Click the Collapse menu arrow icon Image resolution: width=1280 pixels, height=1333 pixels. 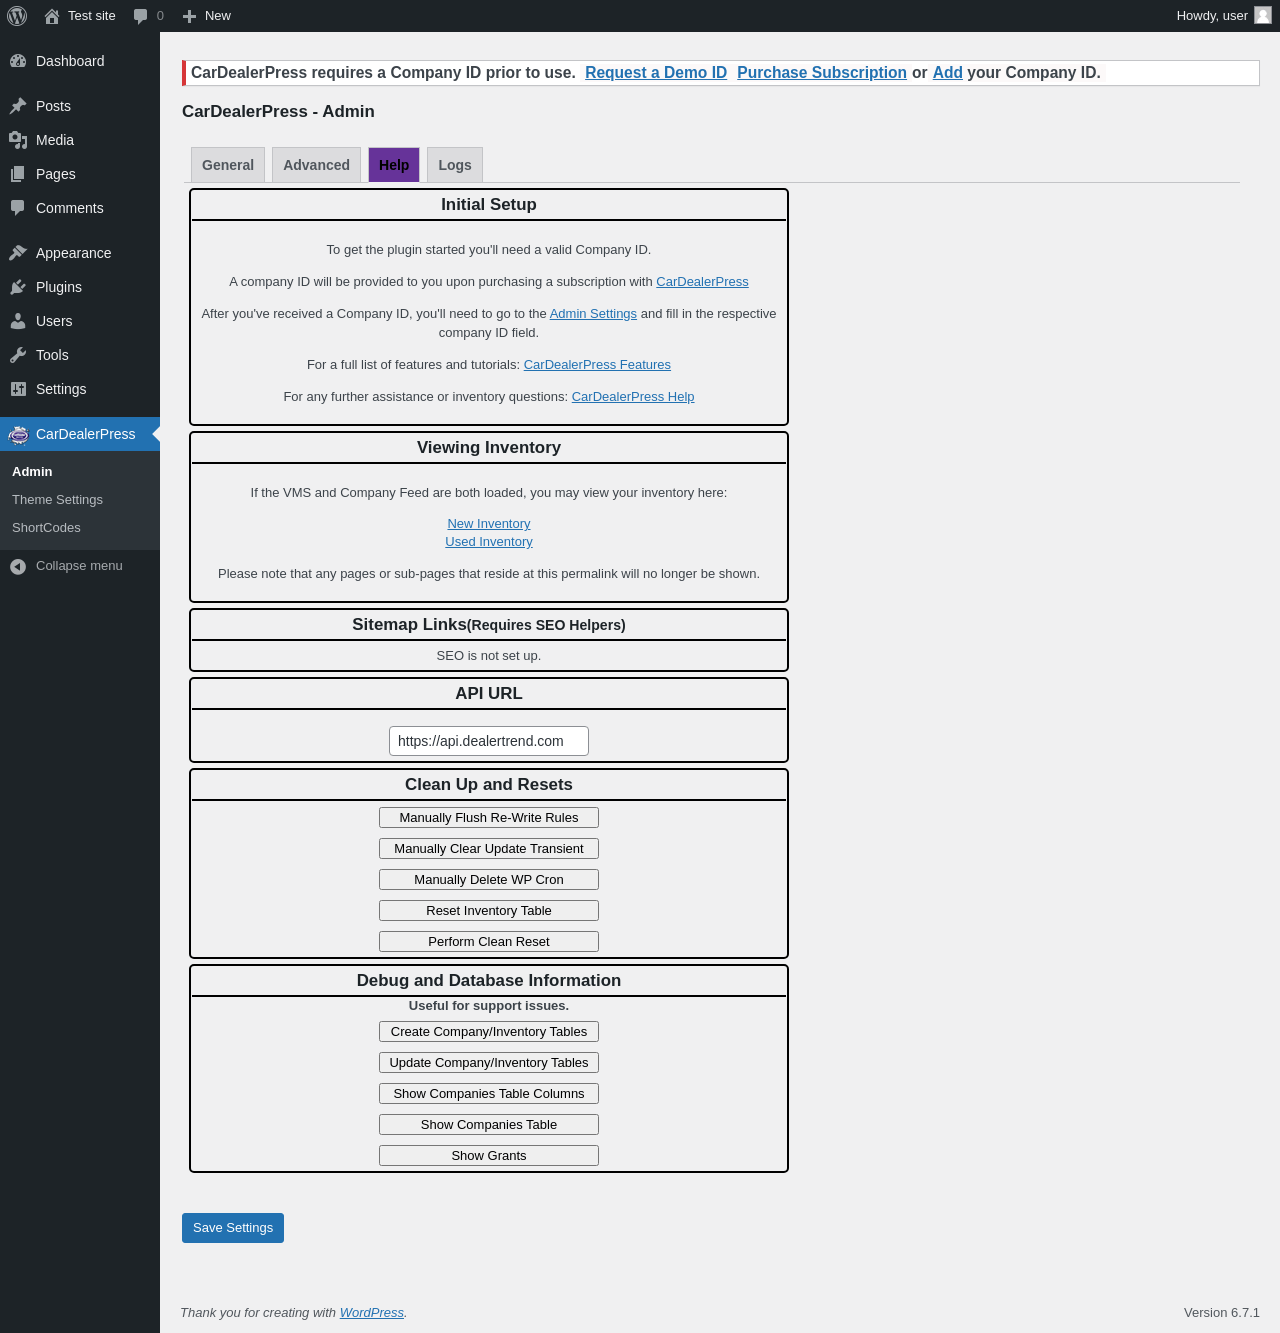[18, 566]
